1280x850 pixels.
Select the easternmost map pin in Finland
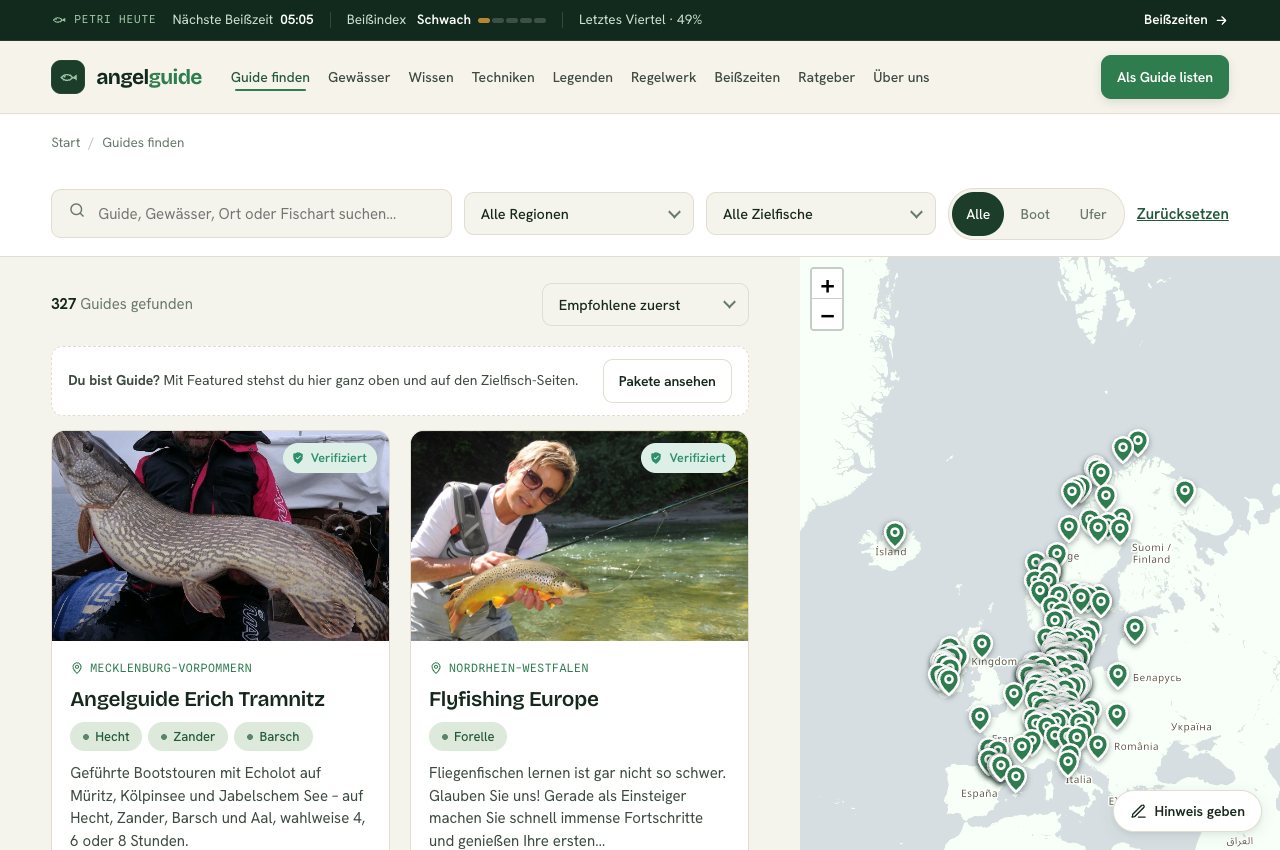tap(1185, 492)
